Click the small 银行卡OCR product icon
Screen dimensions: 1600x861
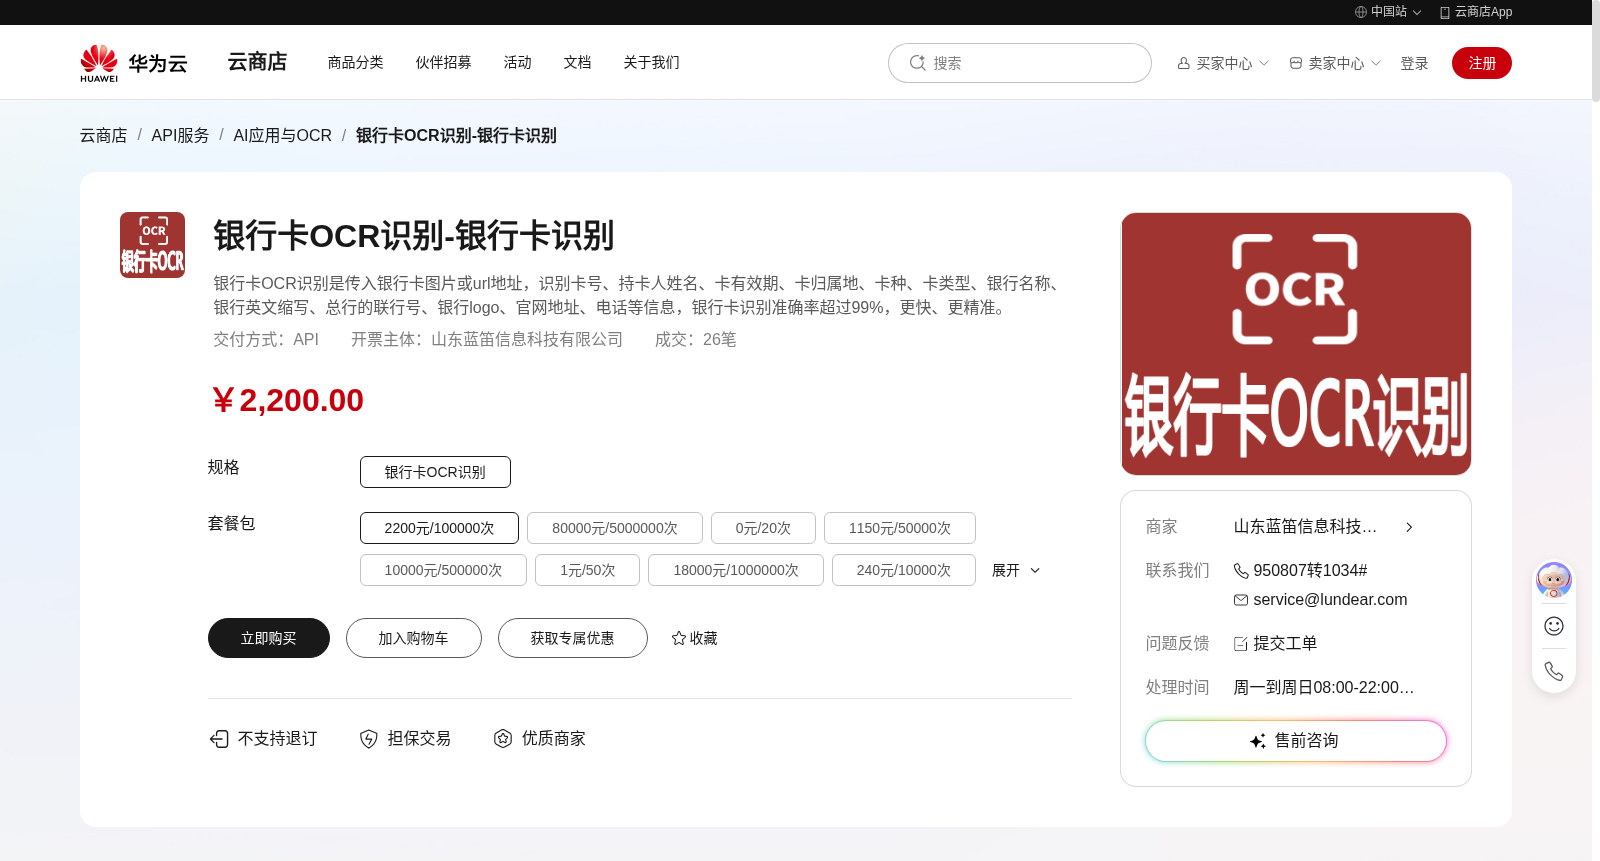(152, 245)
